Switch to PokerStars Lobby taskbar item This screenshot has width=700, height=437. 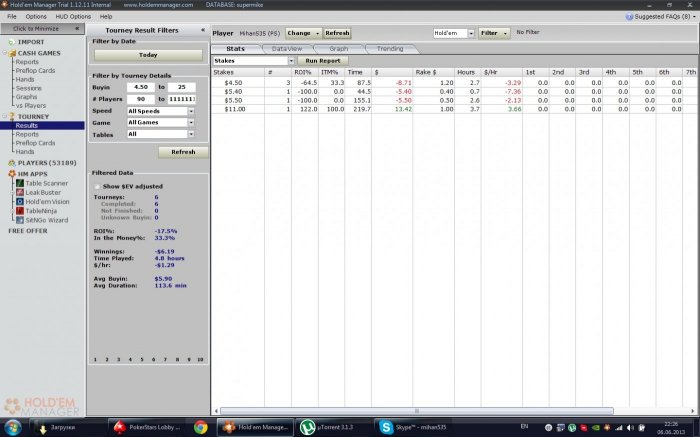(147, 427)
